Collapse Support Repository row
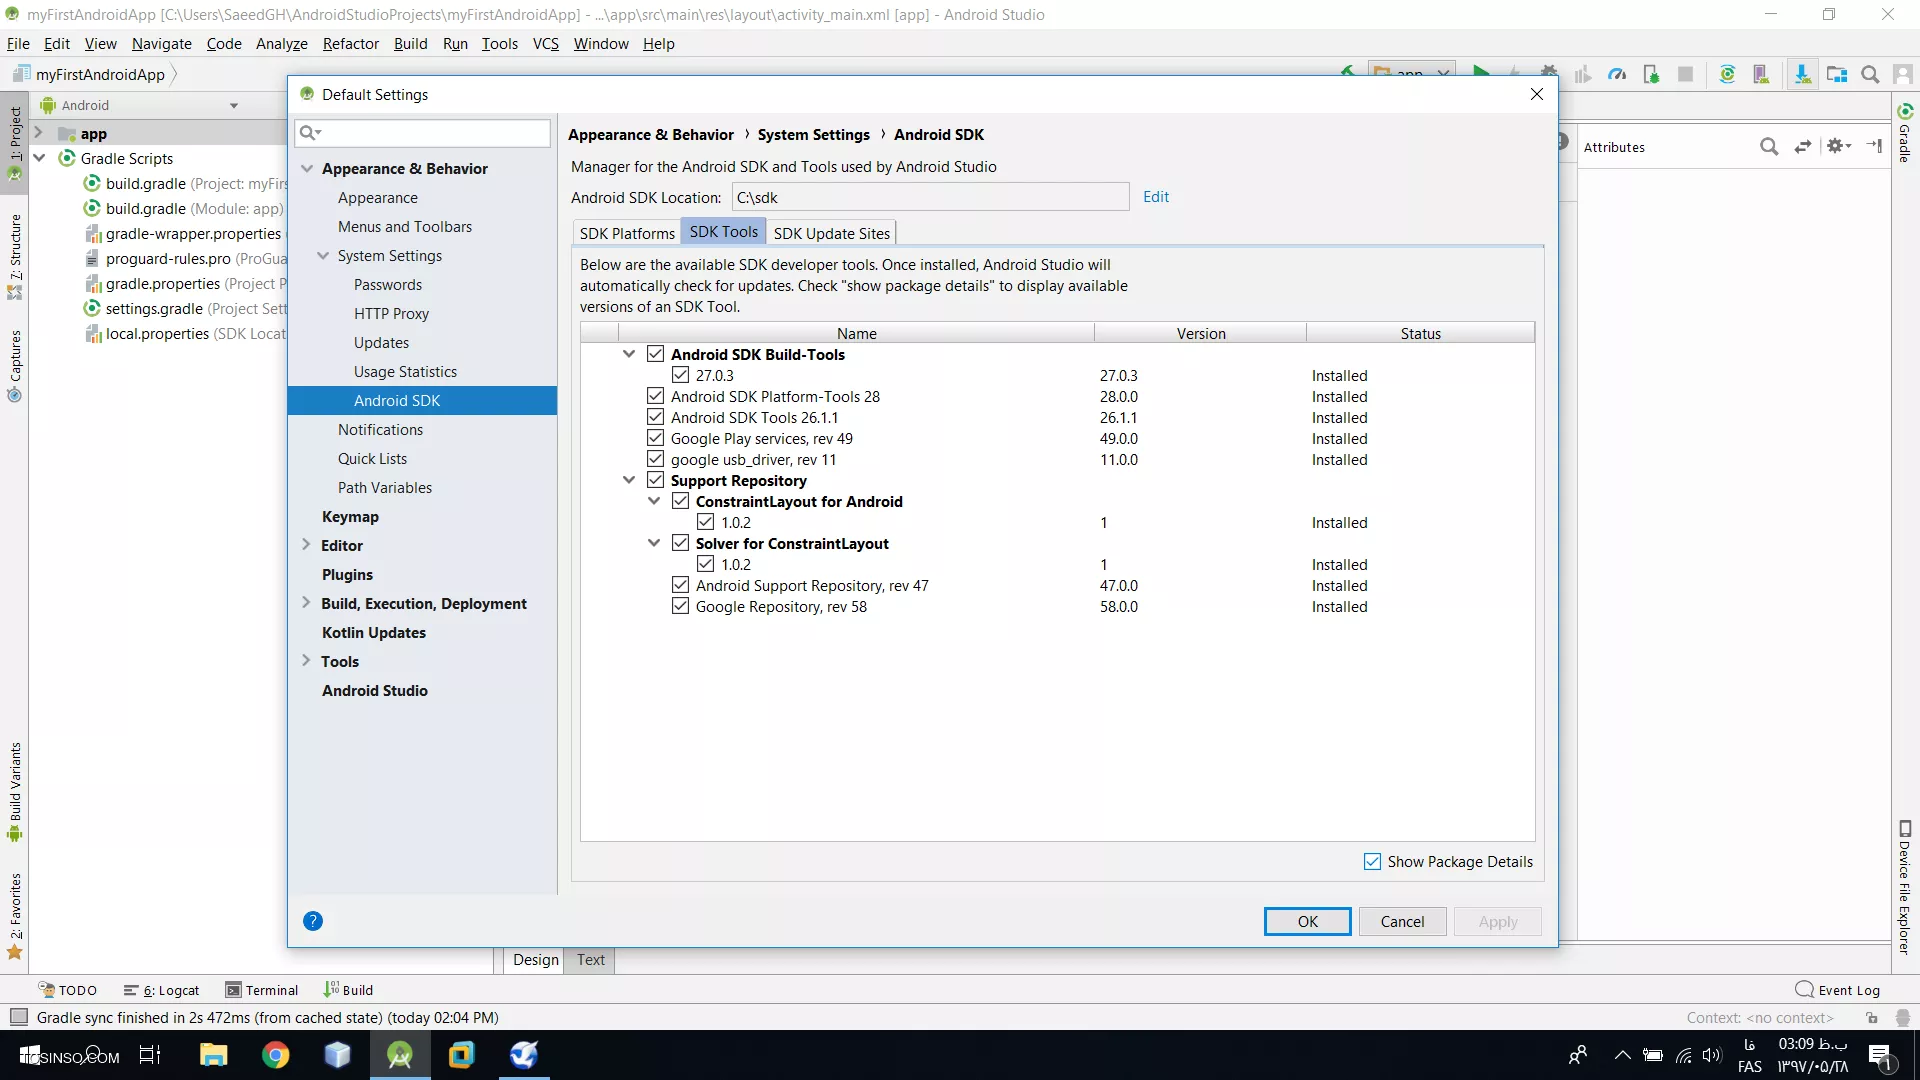Viewport: 1920px width, 1080px height. point(629,480)
